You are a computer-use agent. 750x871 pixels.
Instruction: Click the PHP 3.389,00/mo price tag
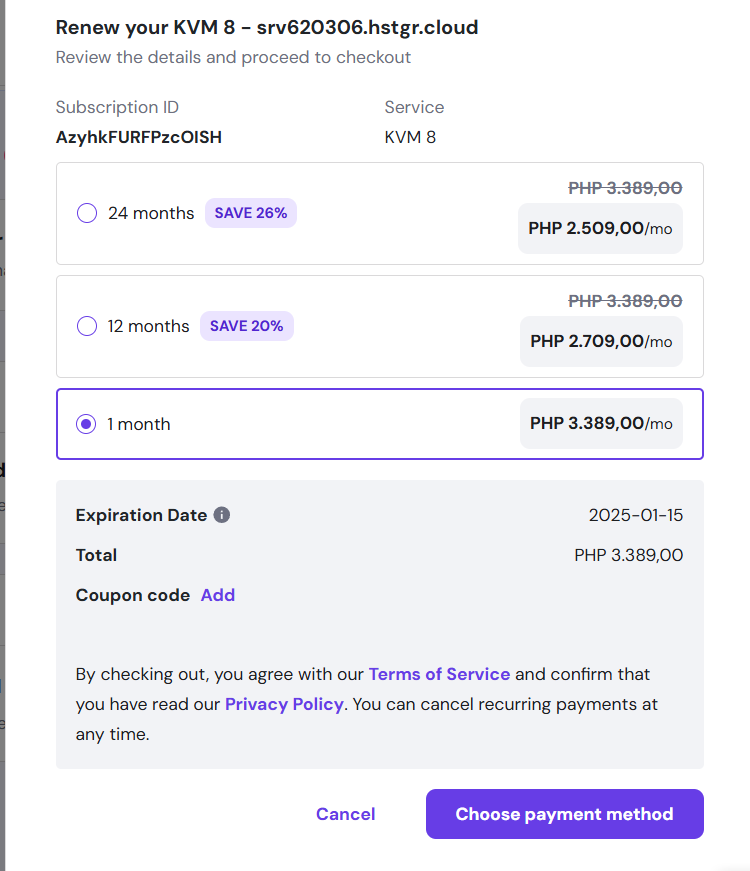[601, 424]
